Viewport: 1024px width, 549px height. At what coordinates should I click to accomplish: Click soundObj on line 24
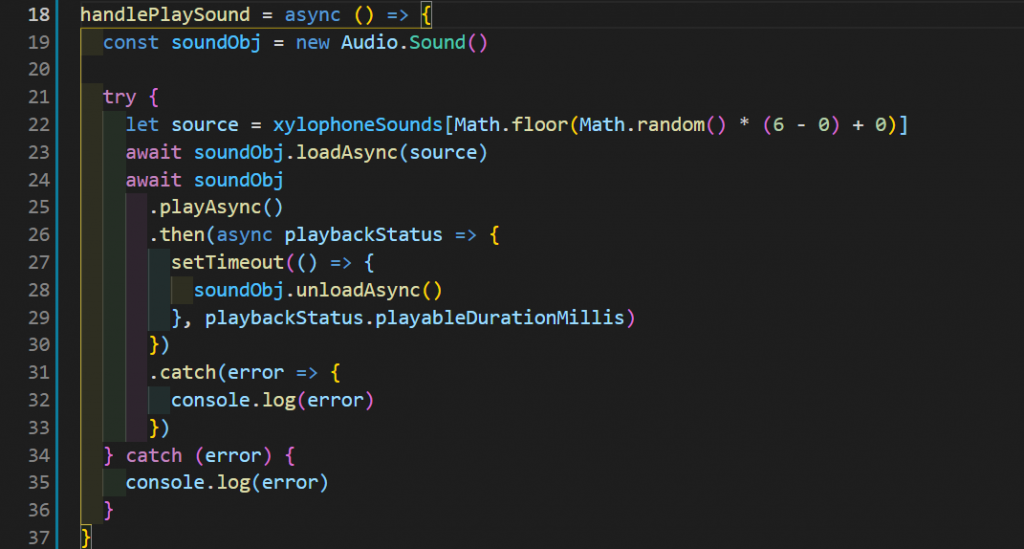238,180
